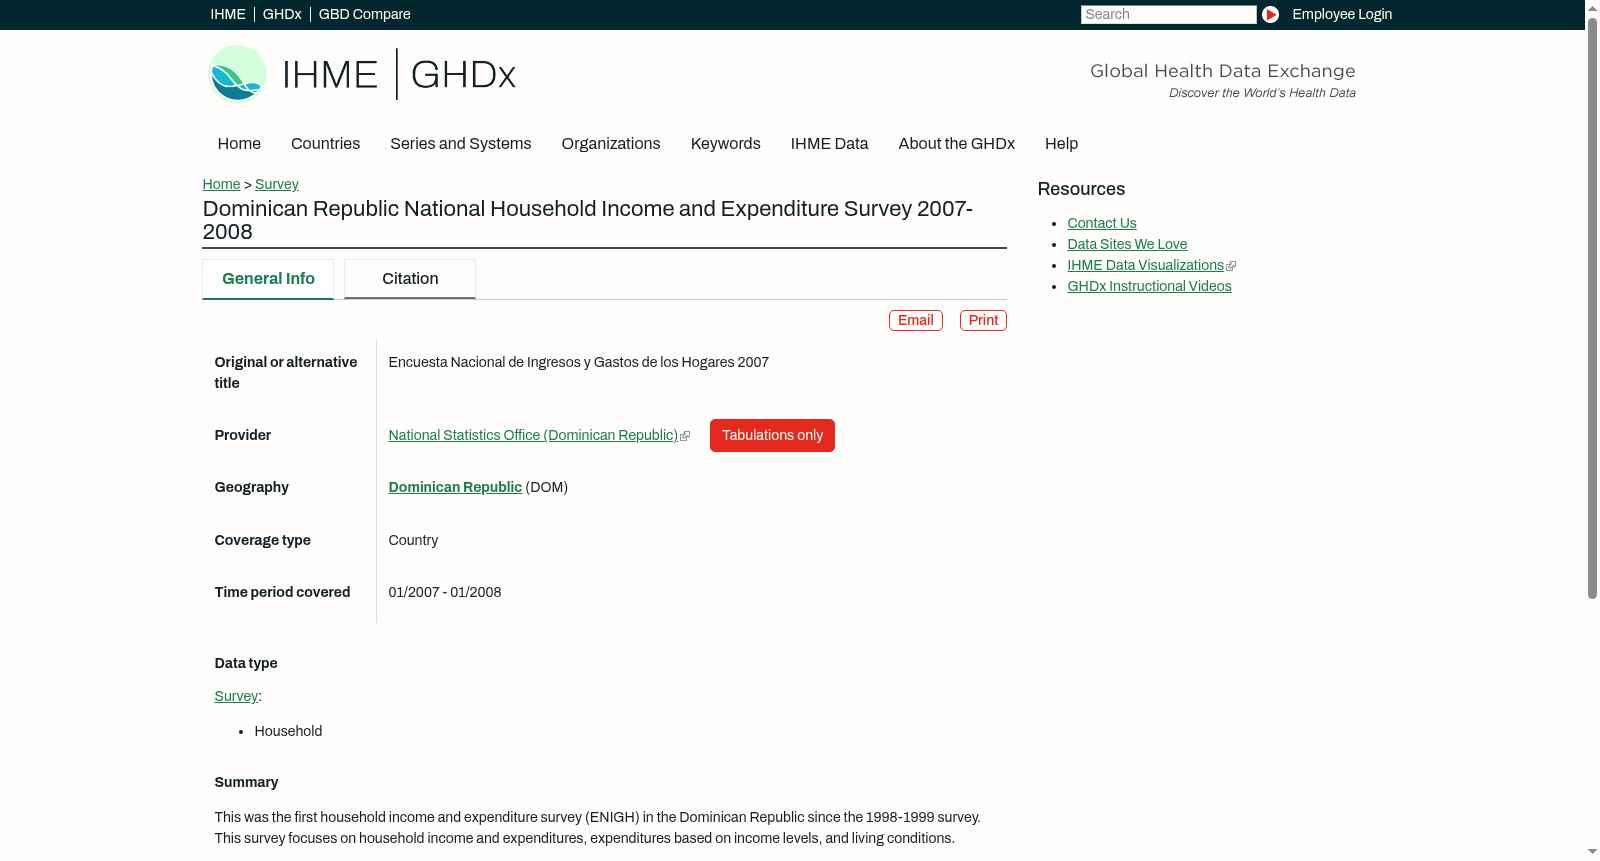Click the GHDx wordmark in header
This screenshot has height=861, width=1600.
pos(463,74)
